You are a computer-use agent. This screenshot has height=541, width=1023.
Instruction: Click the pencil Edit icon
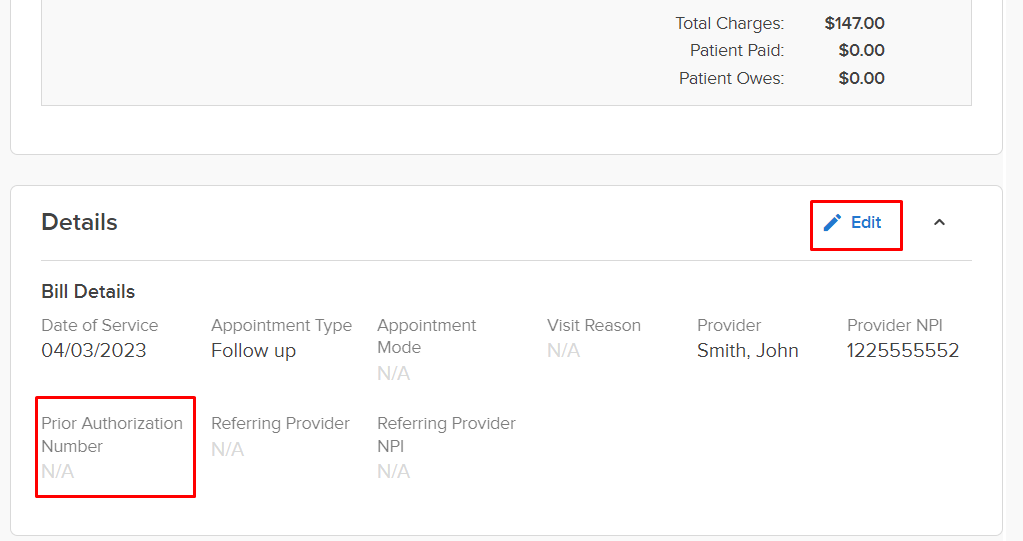832,223
